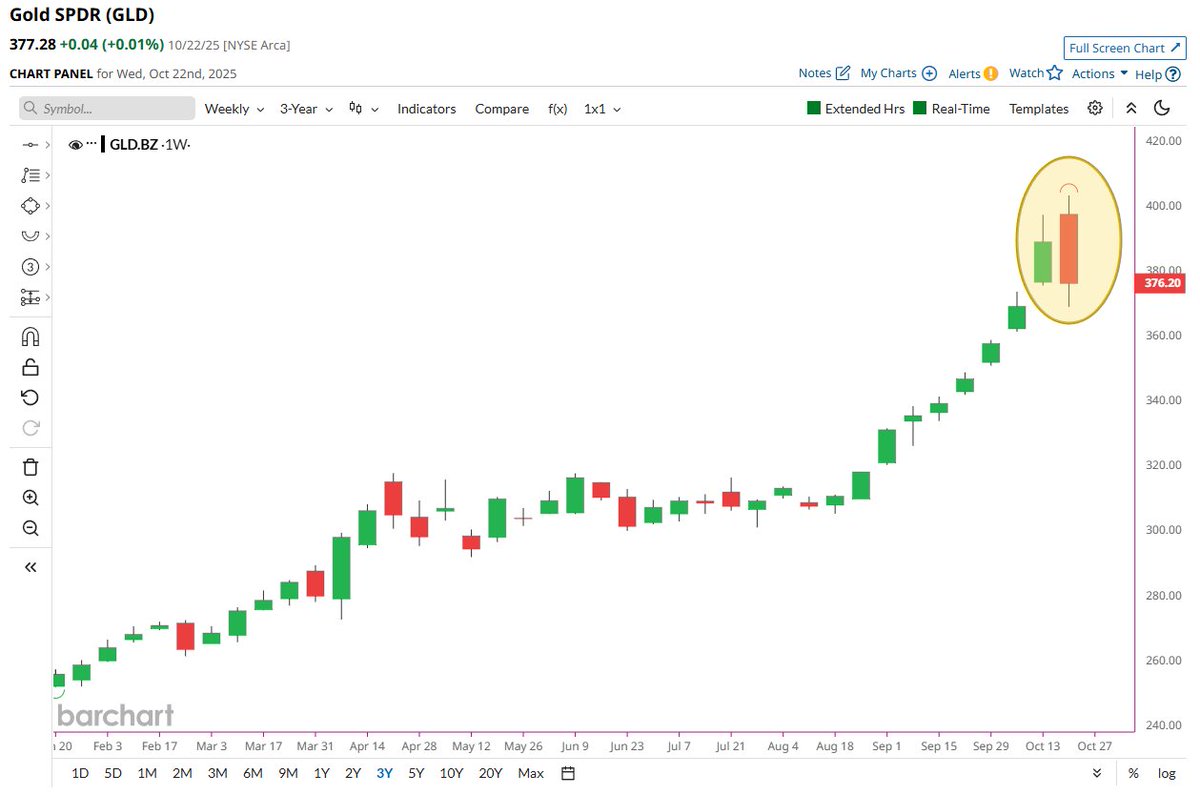Set chart range to 9M
This screenshot has width=1200, height=795.
(x=289, y=773)
